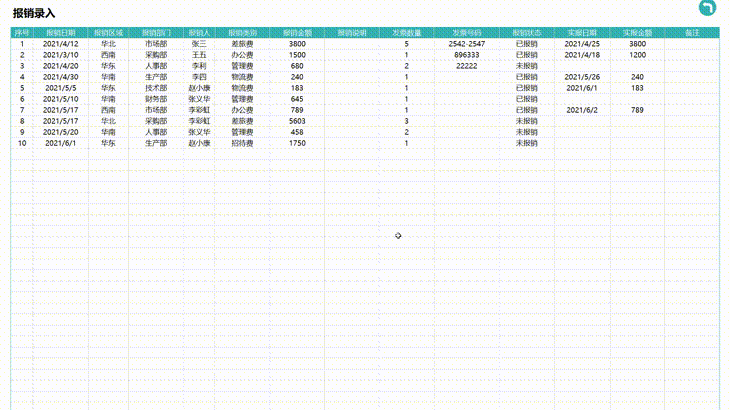
Task: Select 生产部 in row 4
Action: click(x=156, y=77)
